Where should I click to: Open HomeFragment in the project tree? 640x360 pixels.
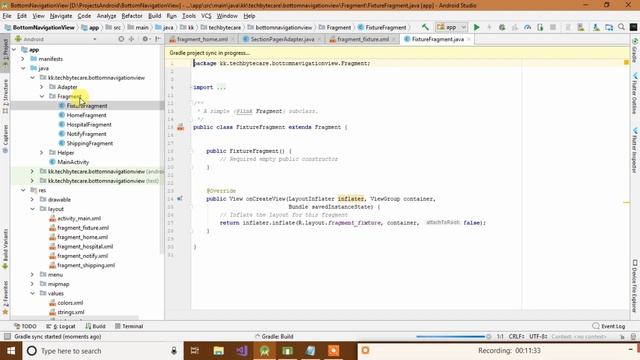(x=86, y=115)
